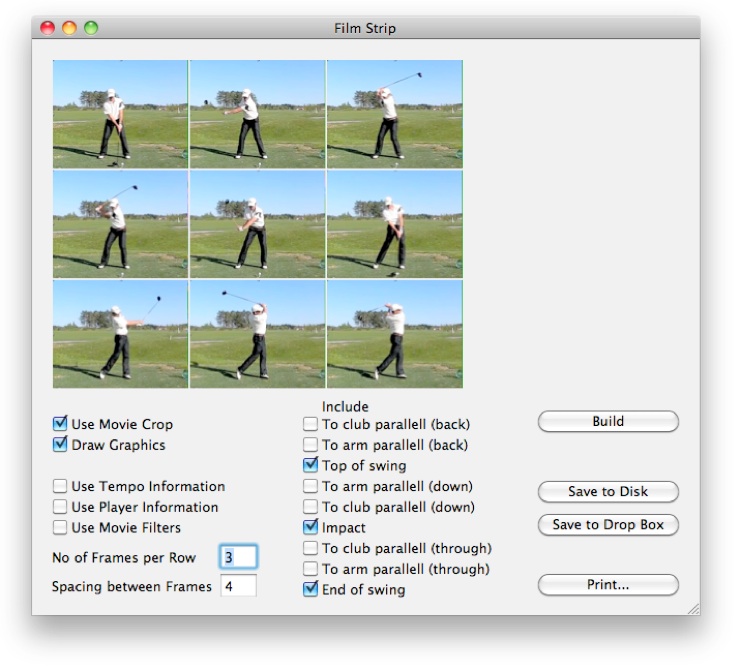Include To arm parallell (back) frame
Viewport: 741px width, 670px height.
pyautogui.click(x=310, y=445)
